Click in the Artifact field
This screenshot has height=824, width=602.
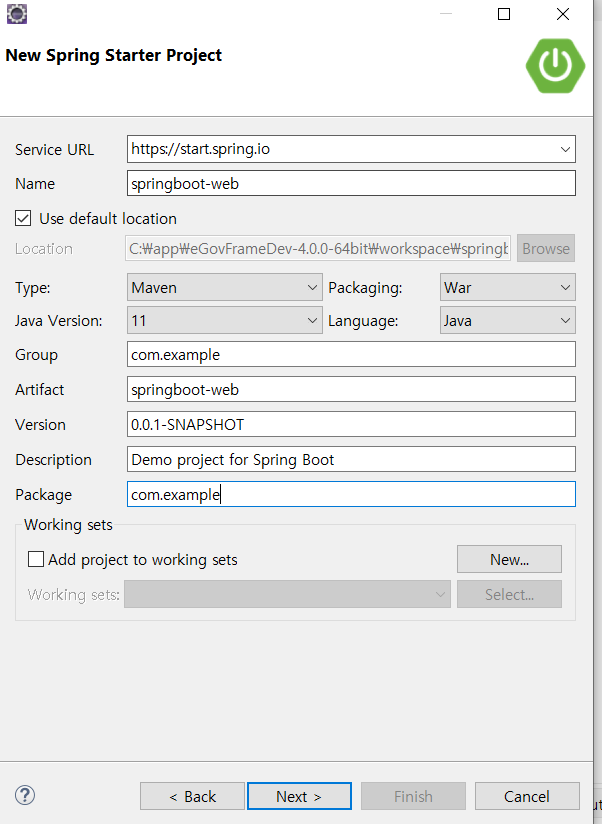[x=351, y=389]
